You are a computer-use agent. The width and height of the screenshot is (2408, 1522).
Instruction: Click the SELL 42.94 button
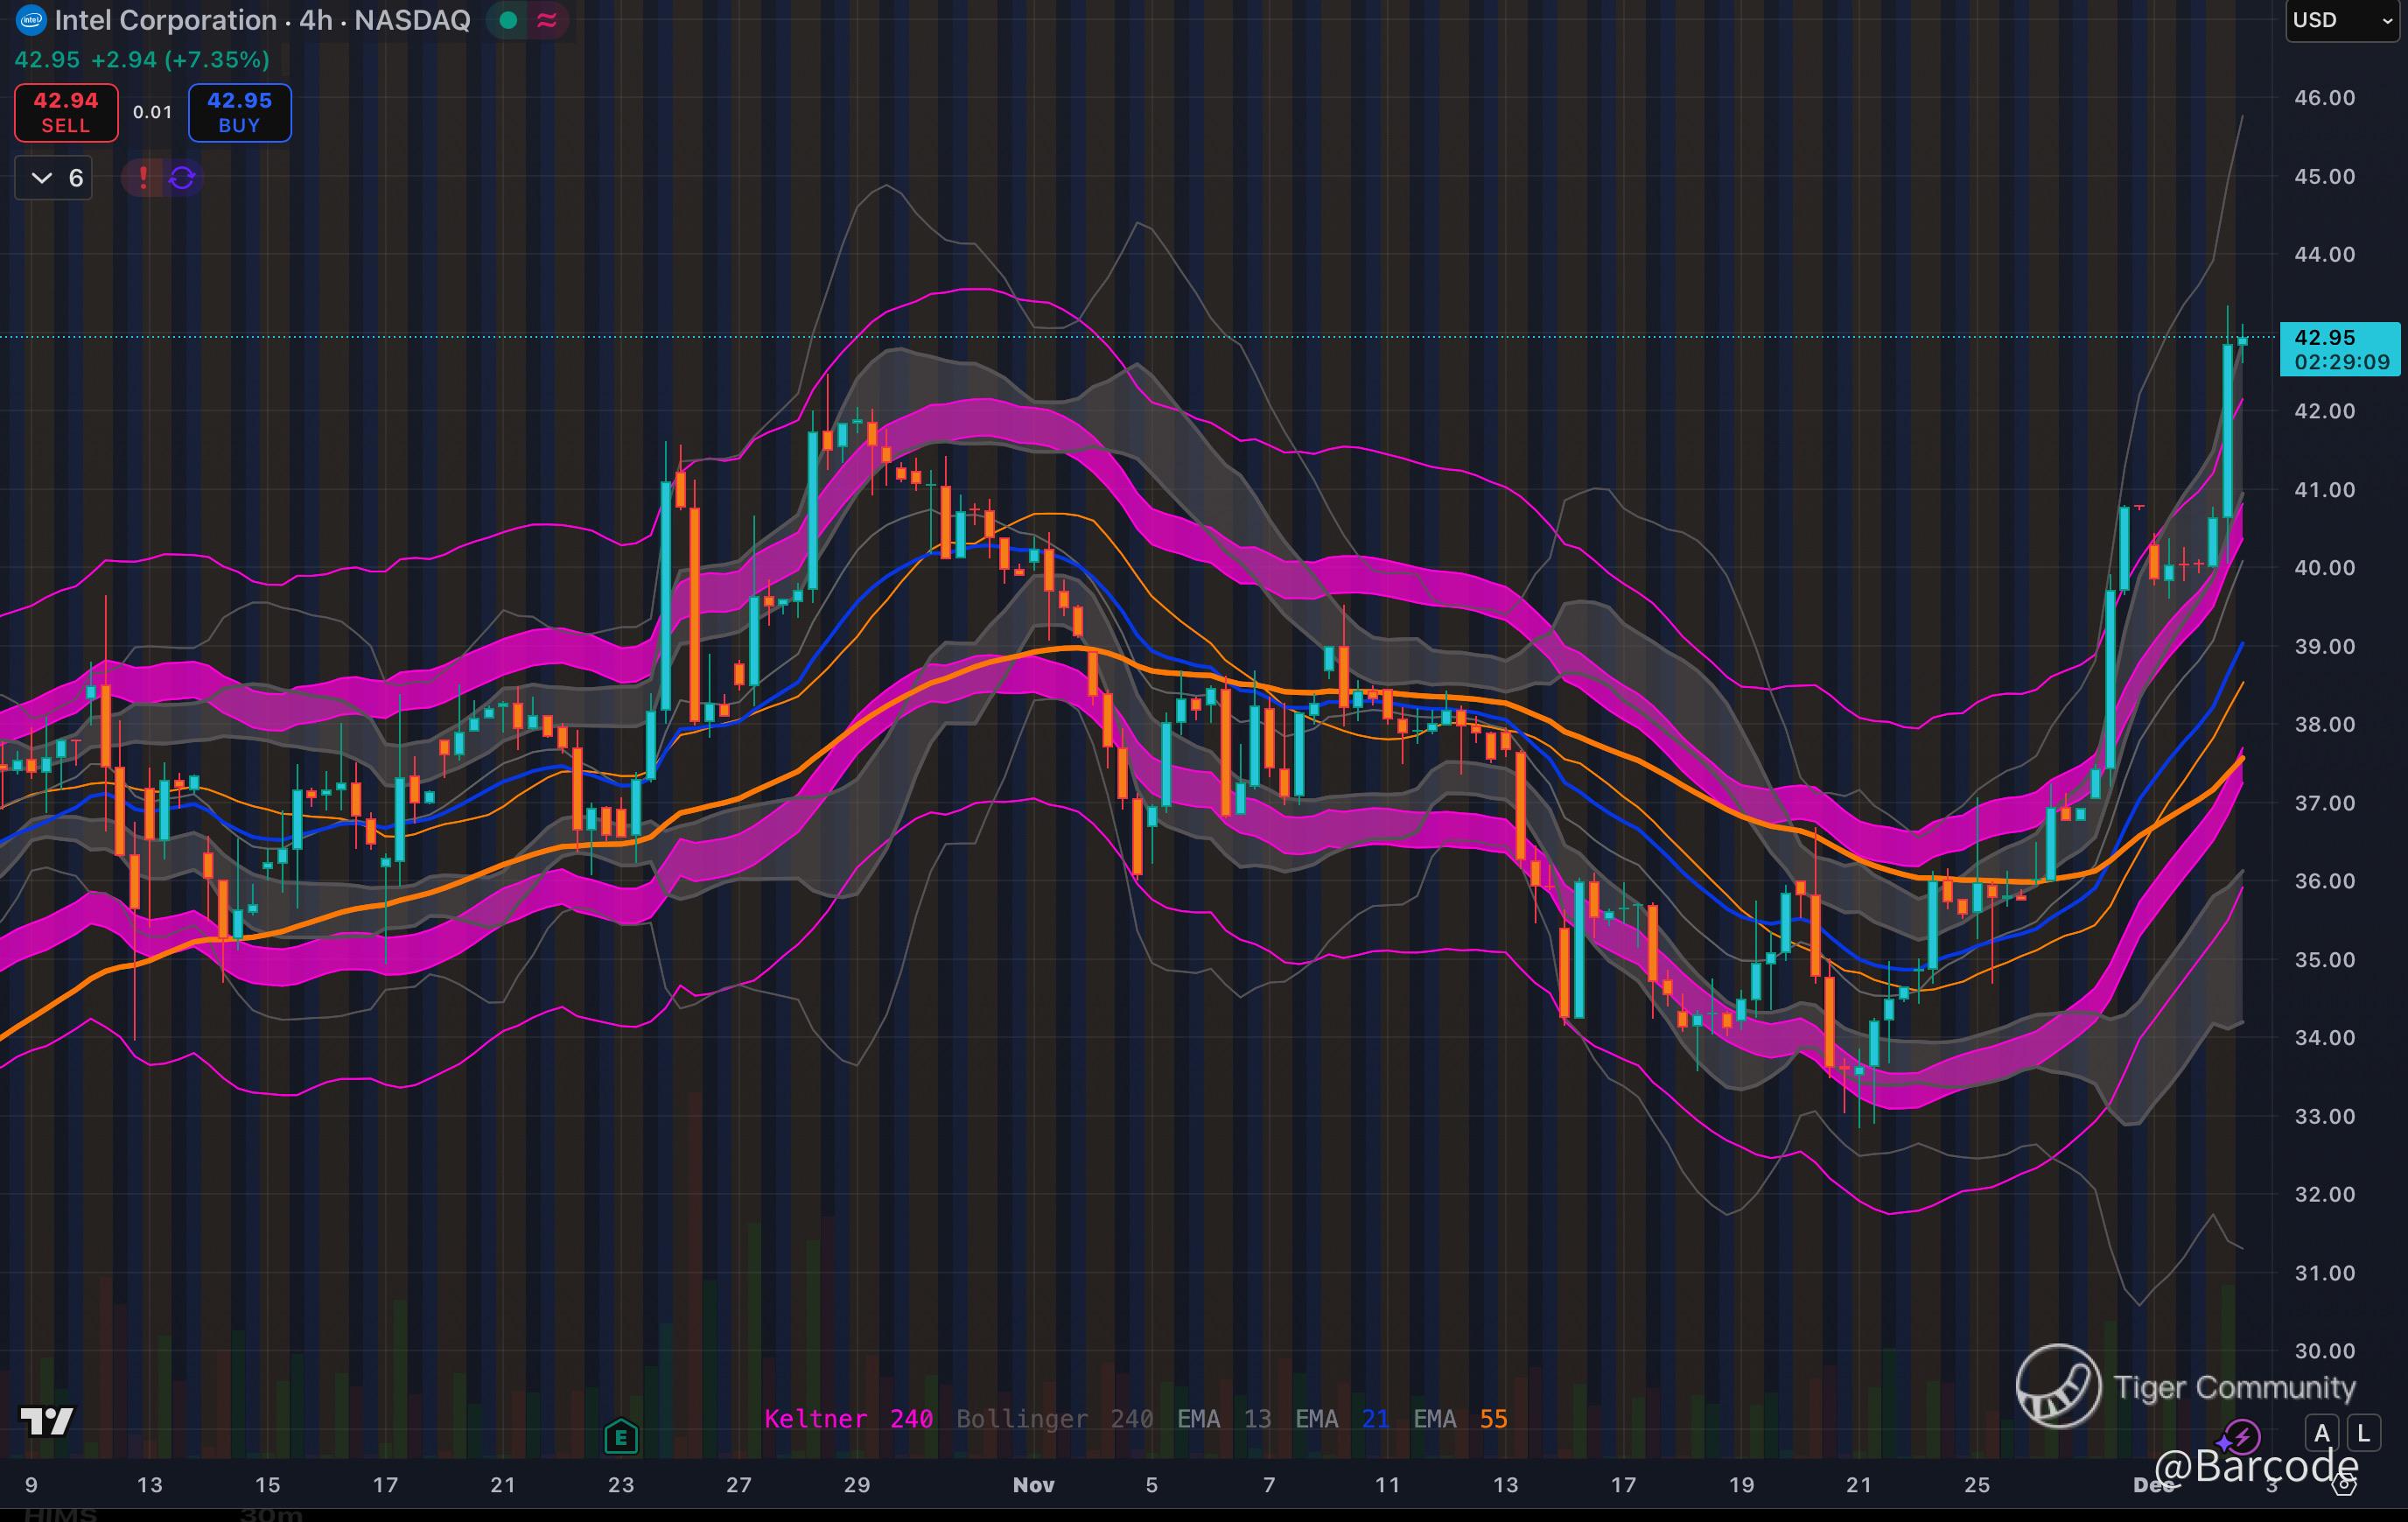(66, 112)
